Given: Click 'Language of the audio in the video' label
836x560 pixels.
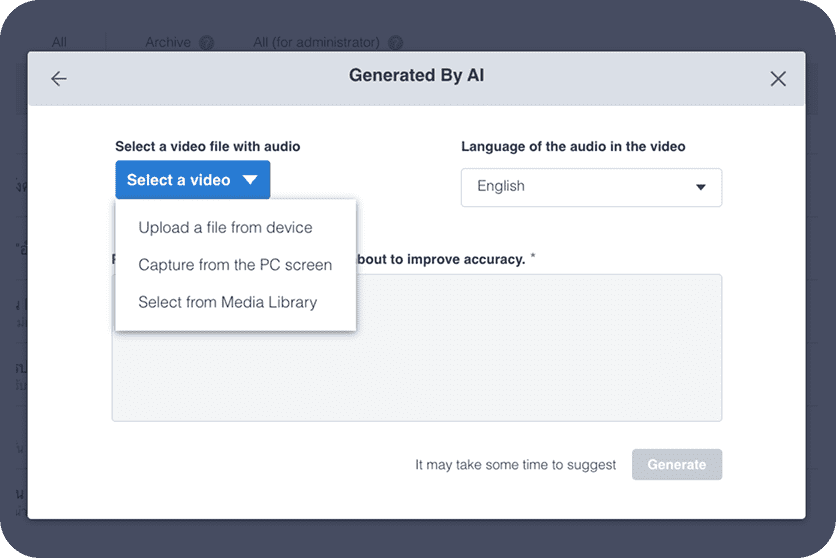Looking at the screenshot, I should pos(573,147).
